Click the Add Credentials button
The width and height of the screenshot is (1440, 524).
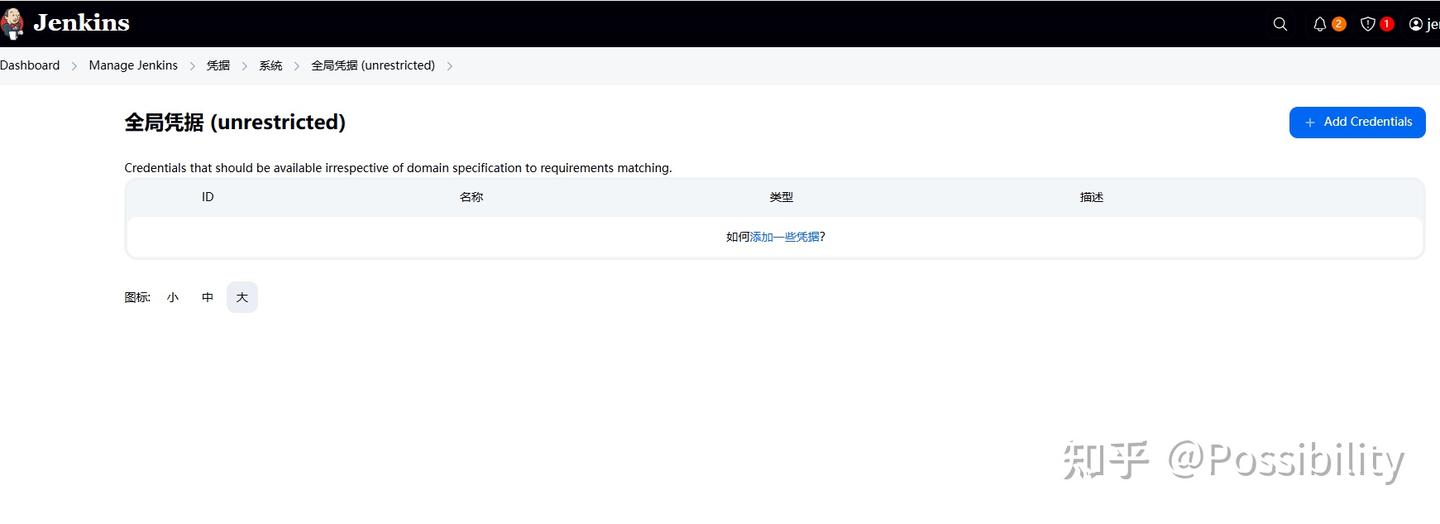[x=1357, y=122]
